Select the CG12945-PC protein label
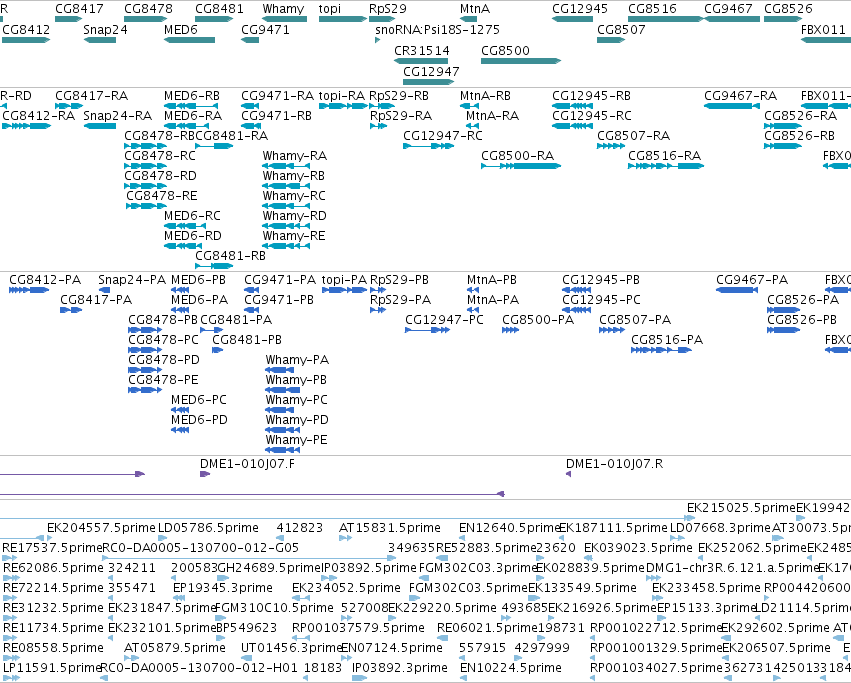Screen dimensions: 851x683 coord(601,300)
